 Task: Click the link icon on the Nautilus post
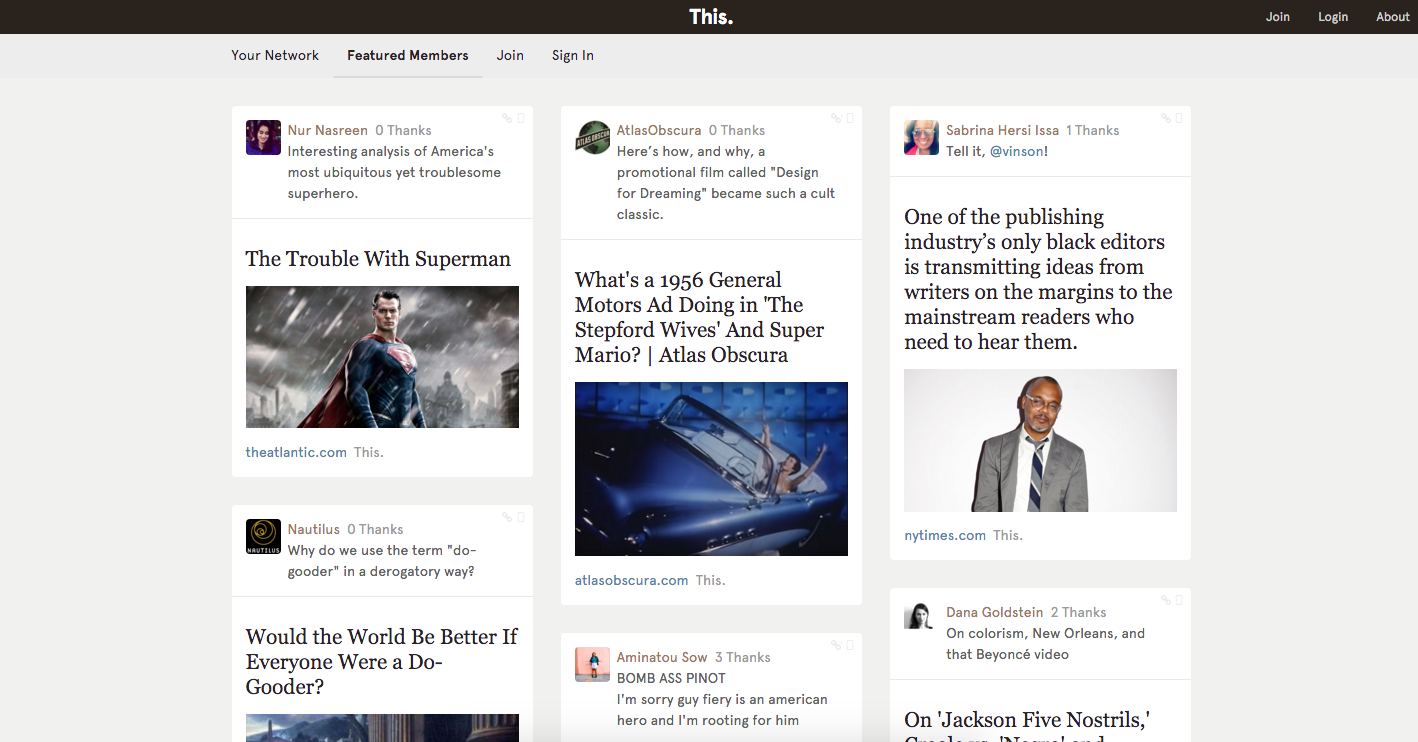pos(507,517)
